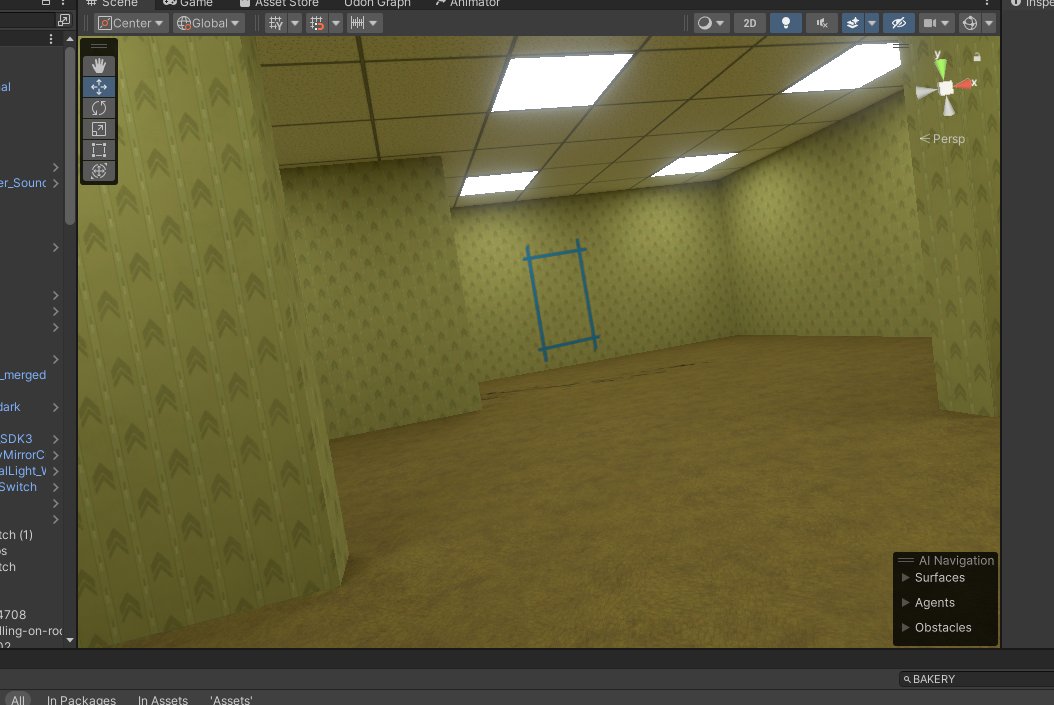Expand the Switch hierarchy row arrow

coord(56,487)
